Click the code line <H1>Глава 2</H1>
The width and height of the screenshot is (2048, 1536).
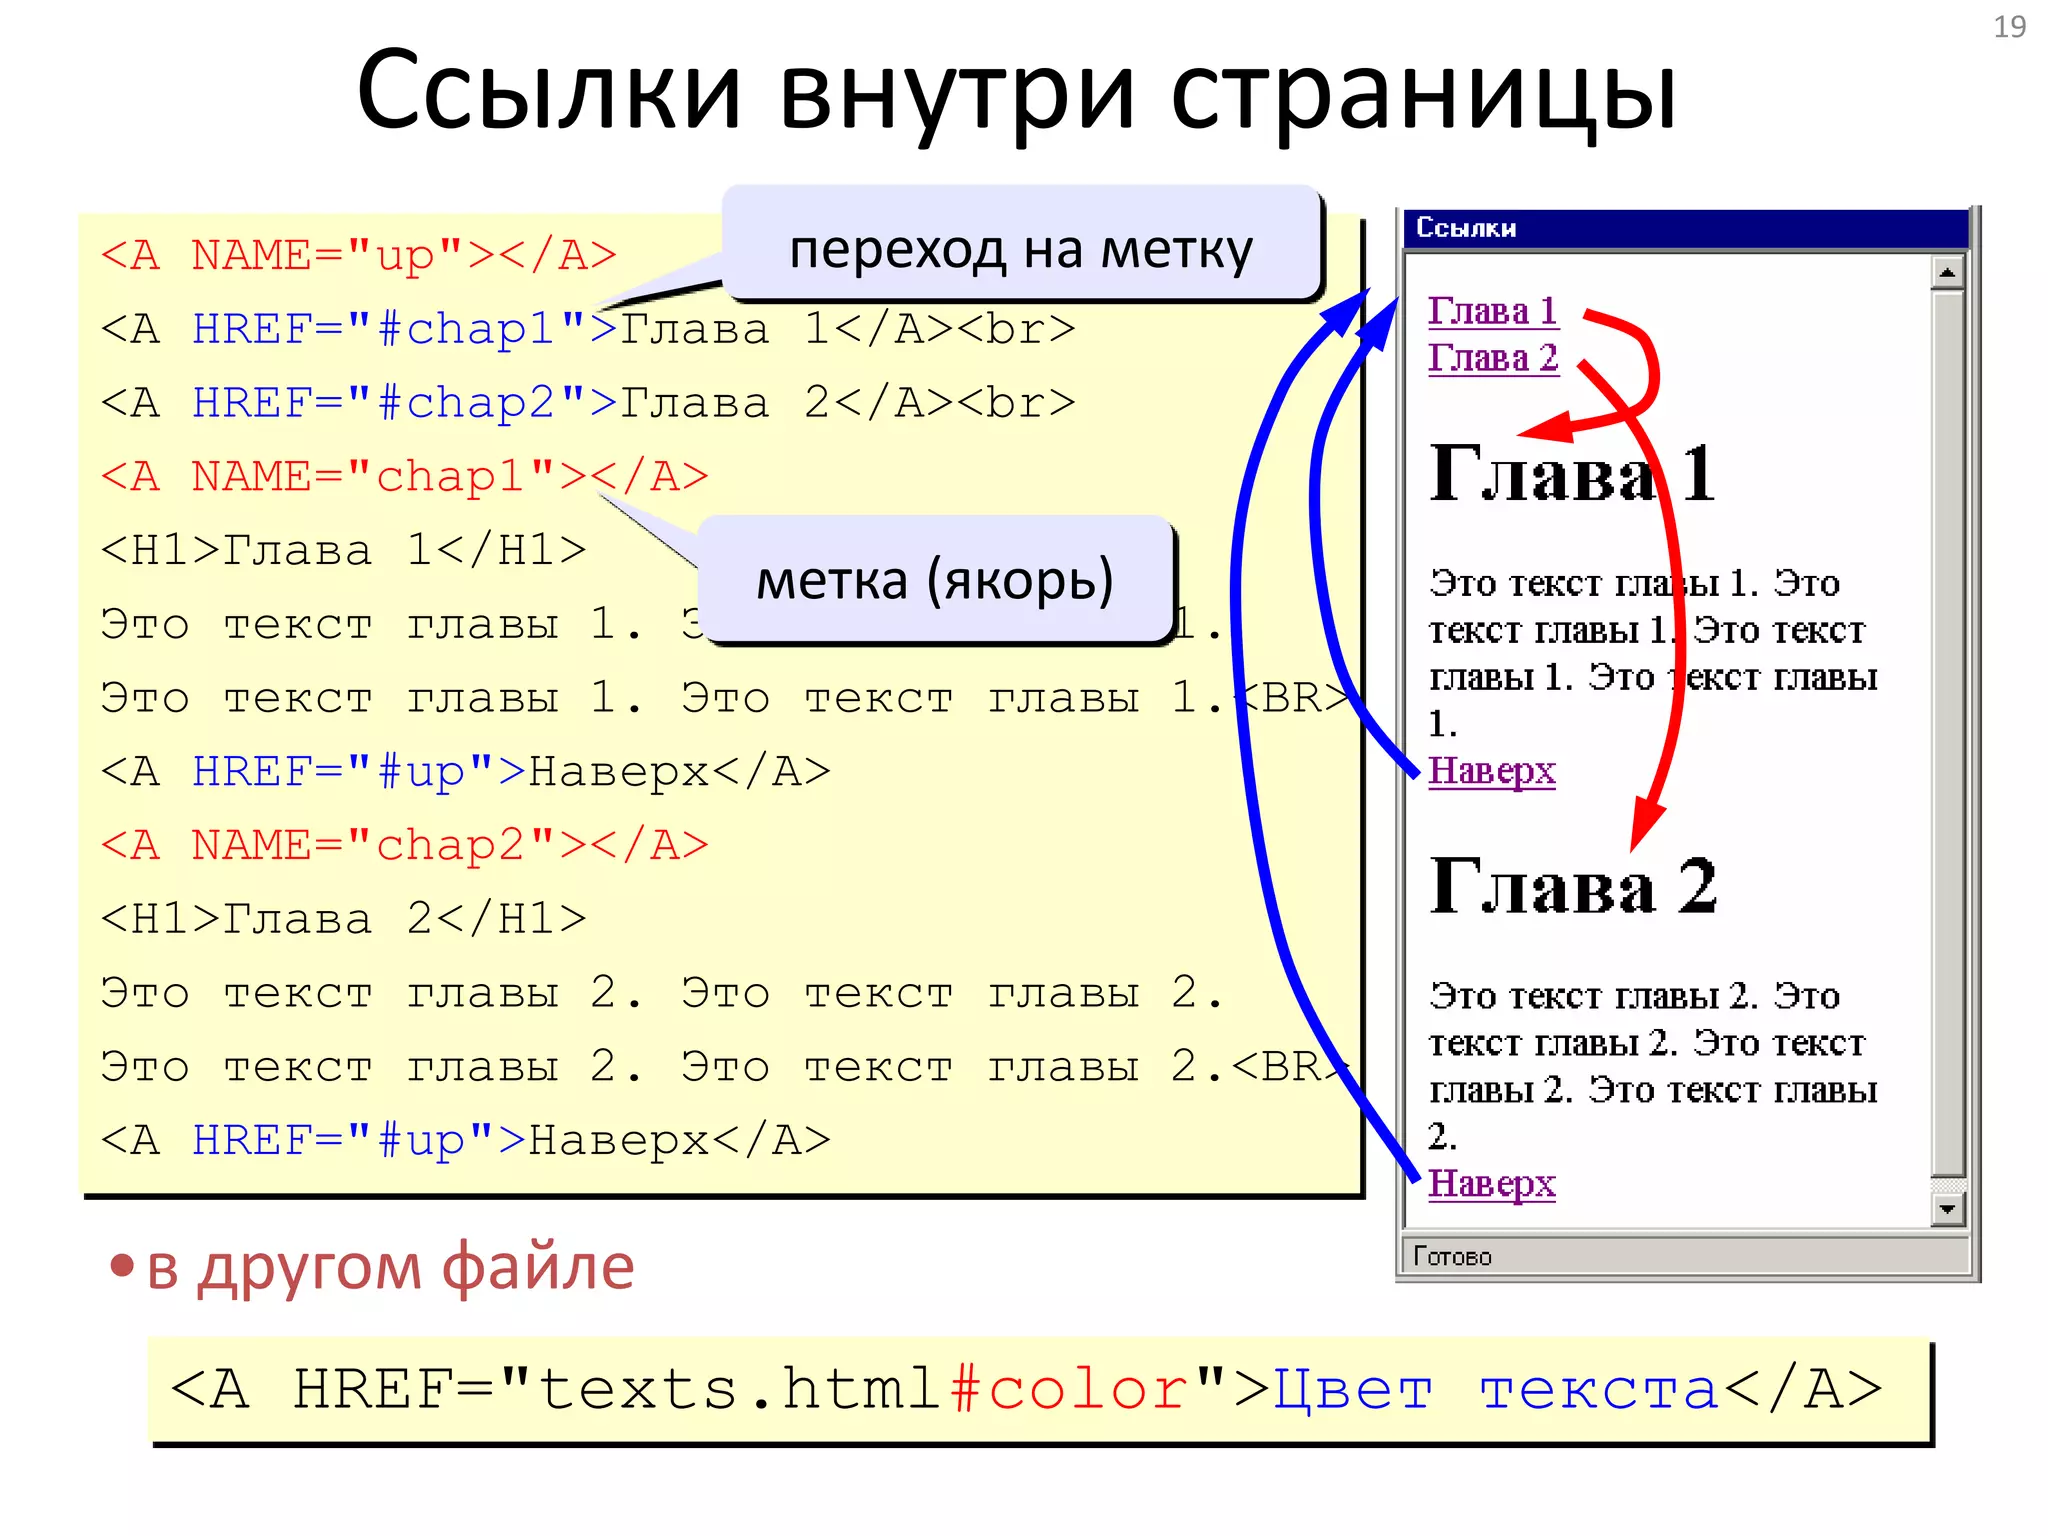343,919
